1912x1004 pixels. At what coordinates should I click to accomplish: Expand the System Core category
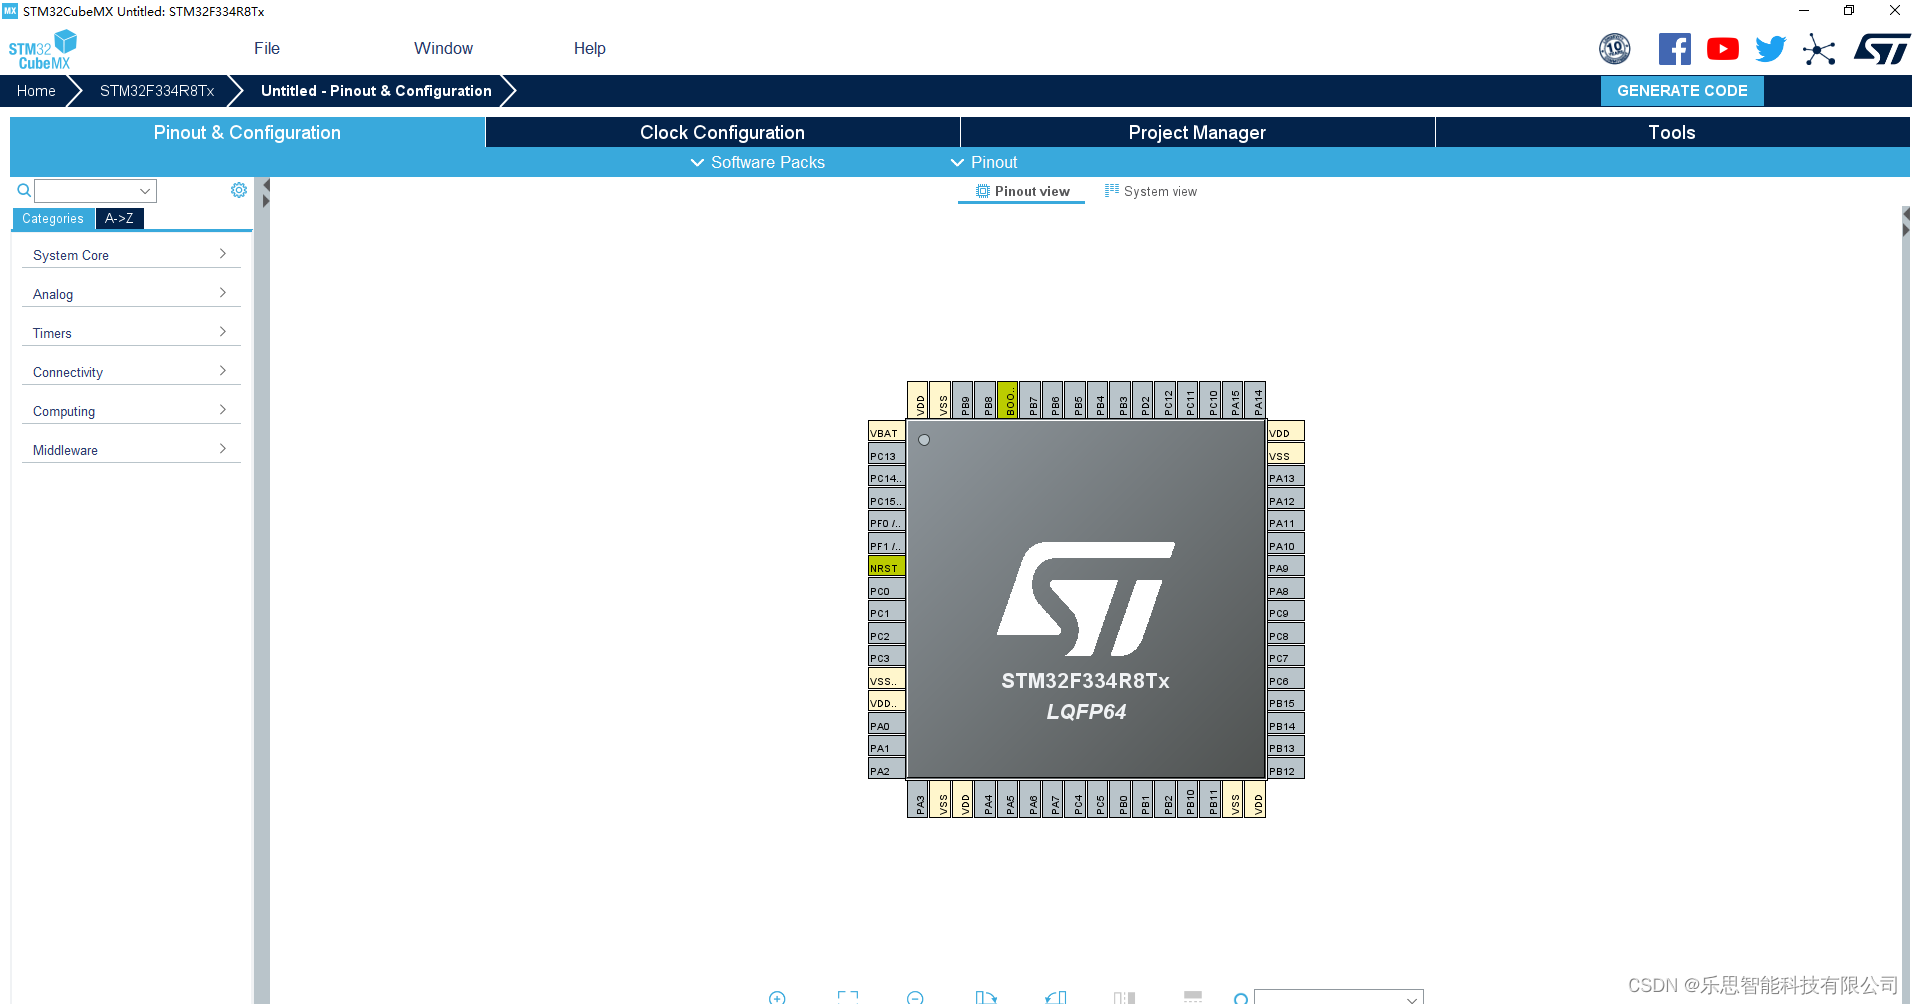pyautogui.click(x=130, y=255)
